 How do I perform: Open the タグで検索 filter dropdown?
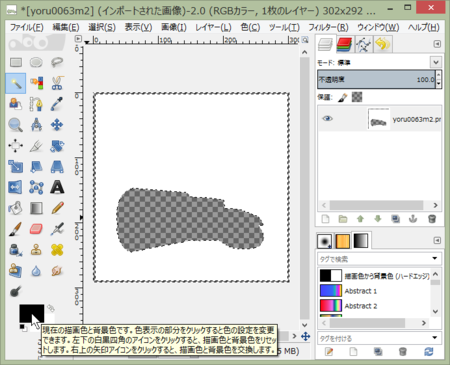(x=435, y=259)
